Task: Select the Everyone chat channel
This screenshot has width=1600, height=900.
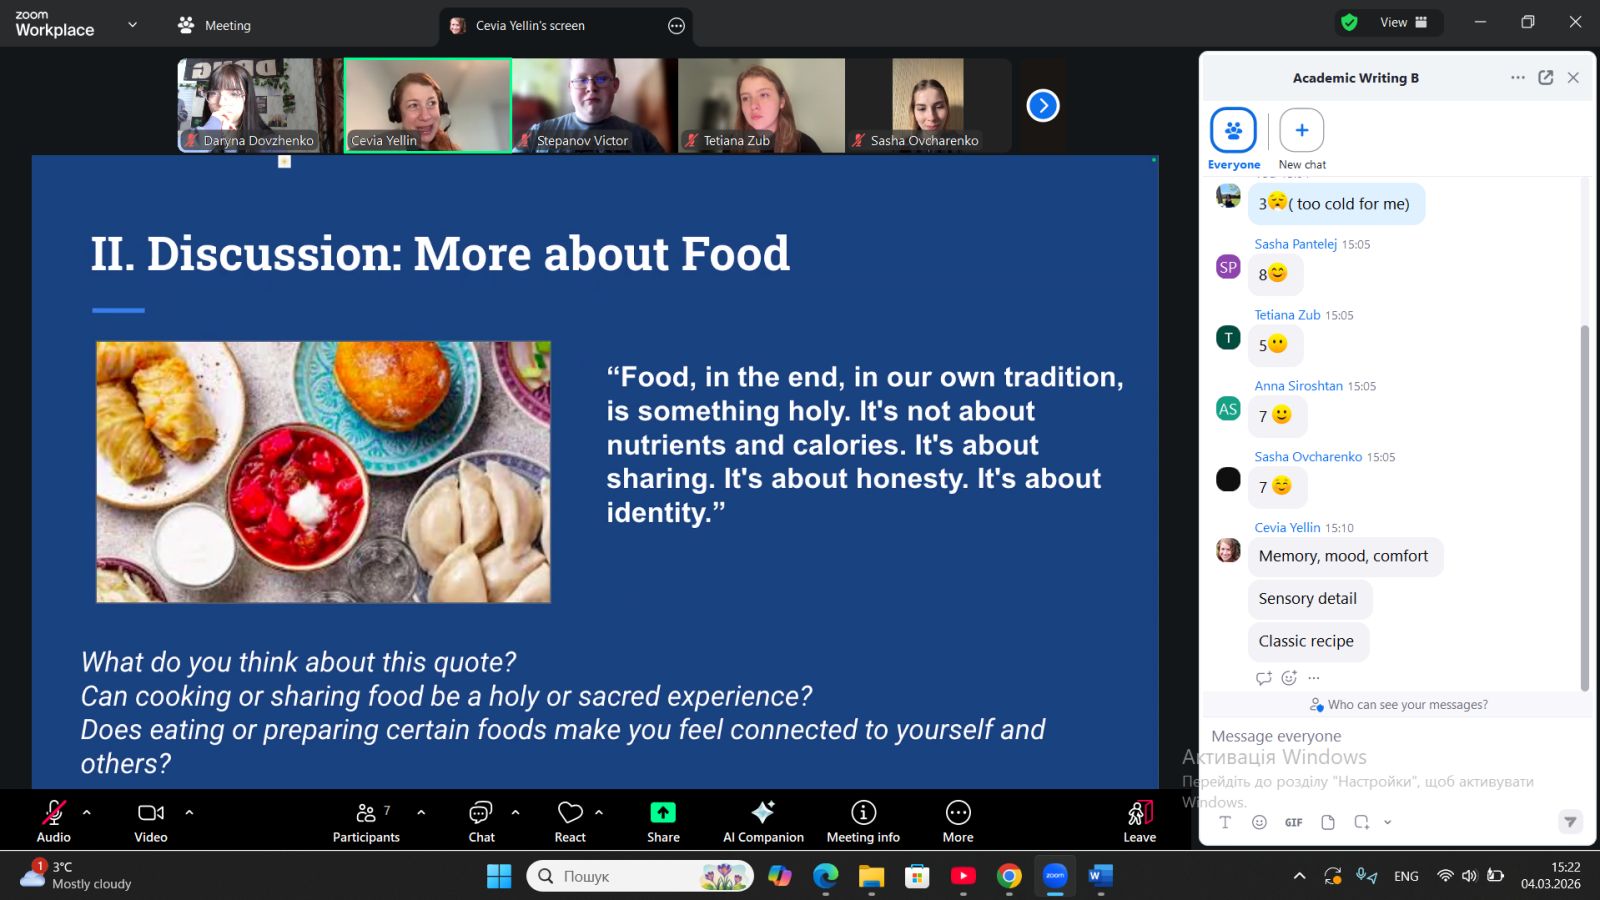Action: (1233, 131)
